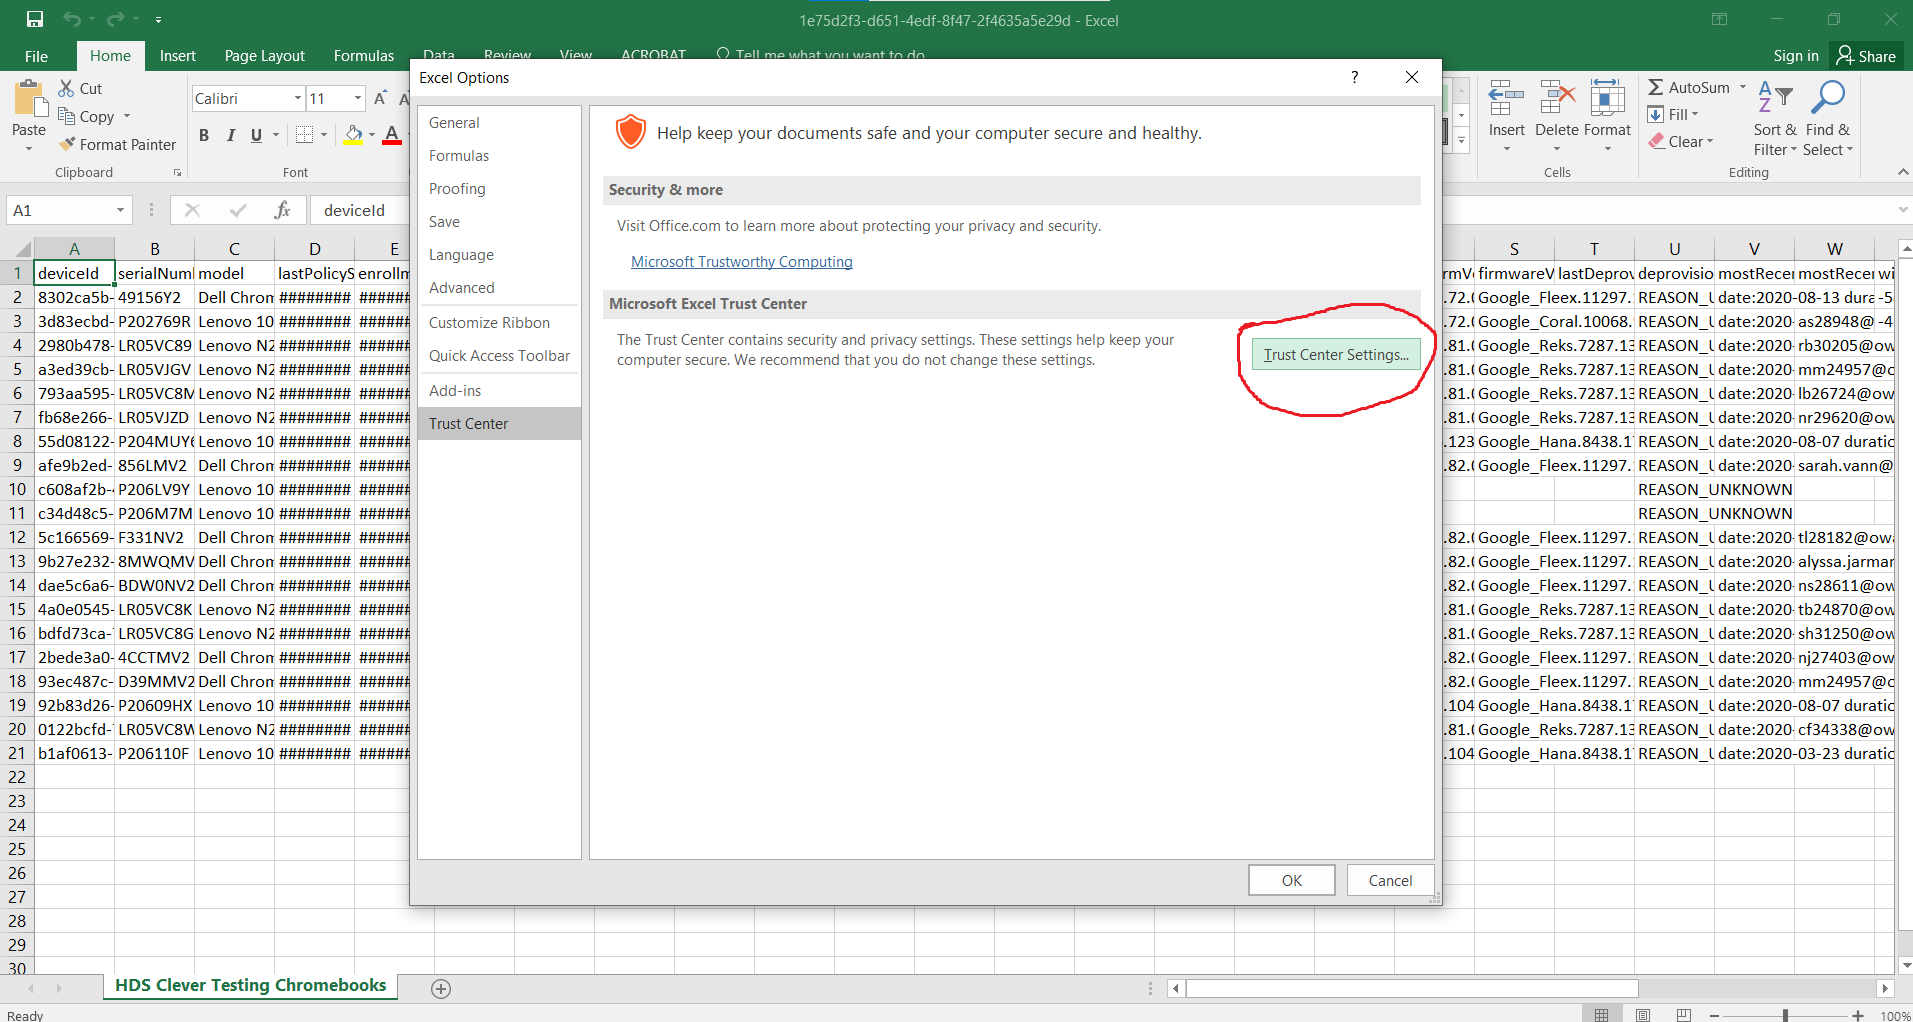1913x1022 pixels.
Task: Zoom in with the plus icon
Action: point(1857,1015)
